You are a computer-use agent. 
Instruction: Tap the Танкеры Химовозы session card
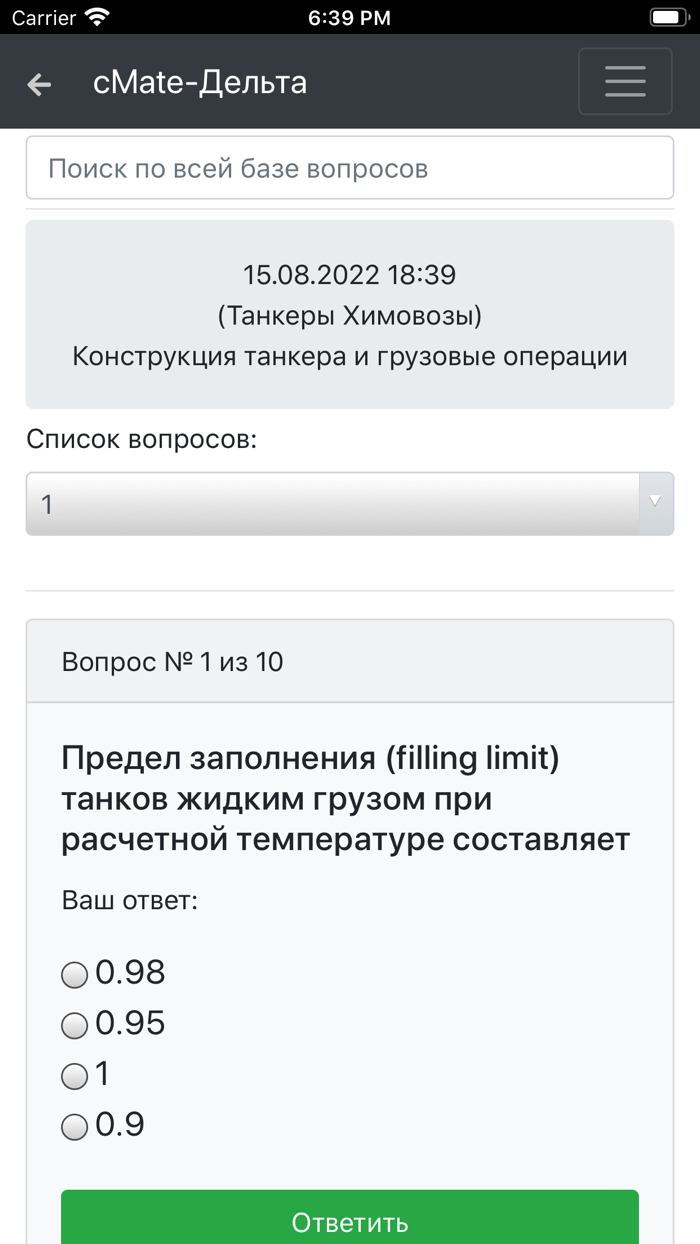(349, 314)
